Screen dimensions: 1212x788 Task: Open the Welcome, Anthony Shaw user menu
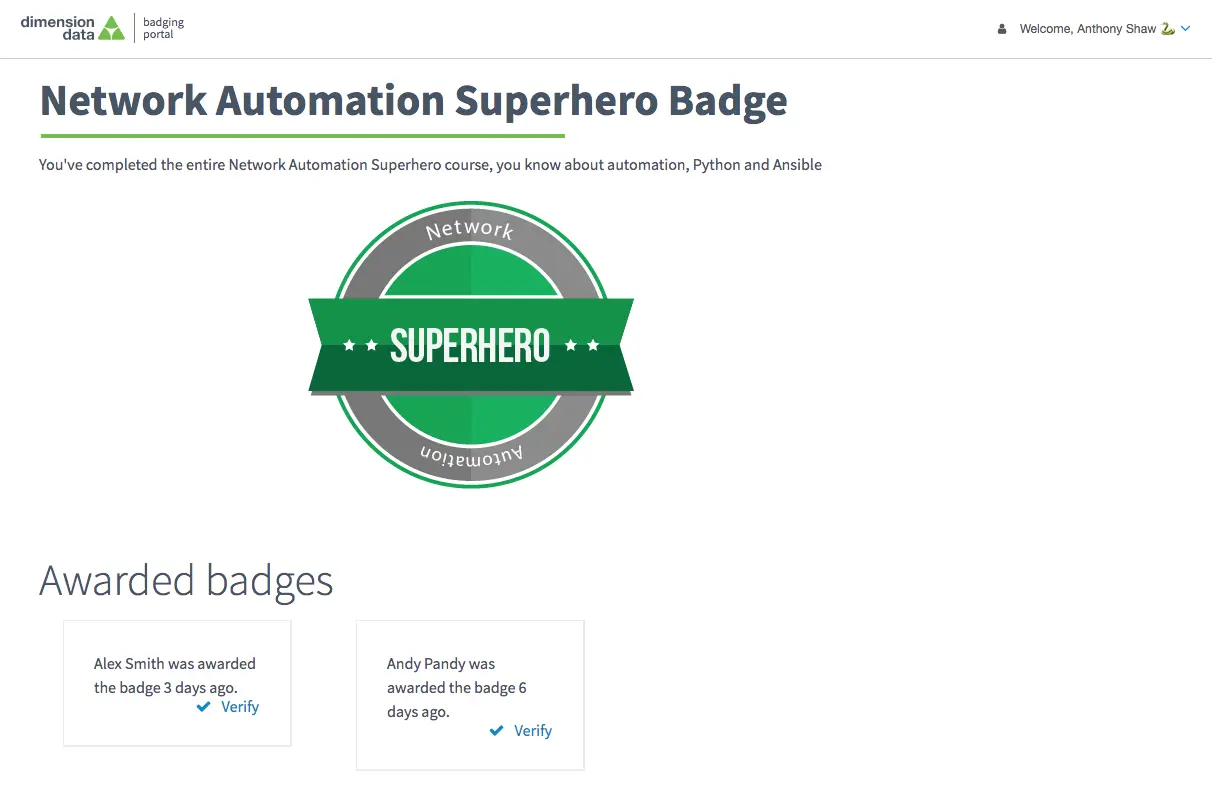tap(1087, 29)
